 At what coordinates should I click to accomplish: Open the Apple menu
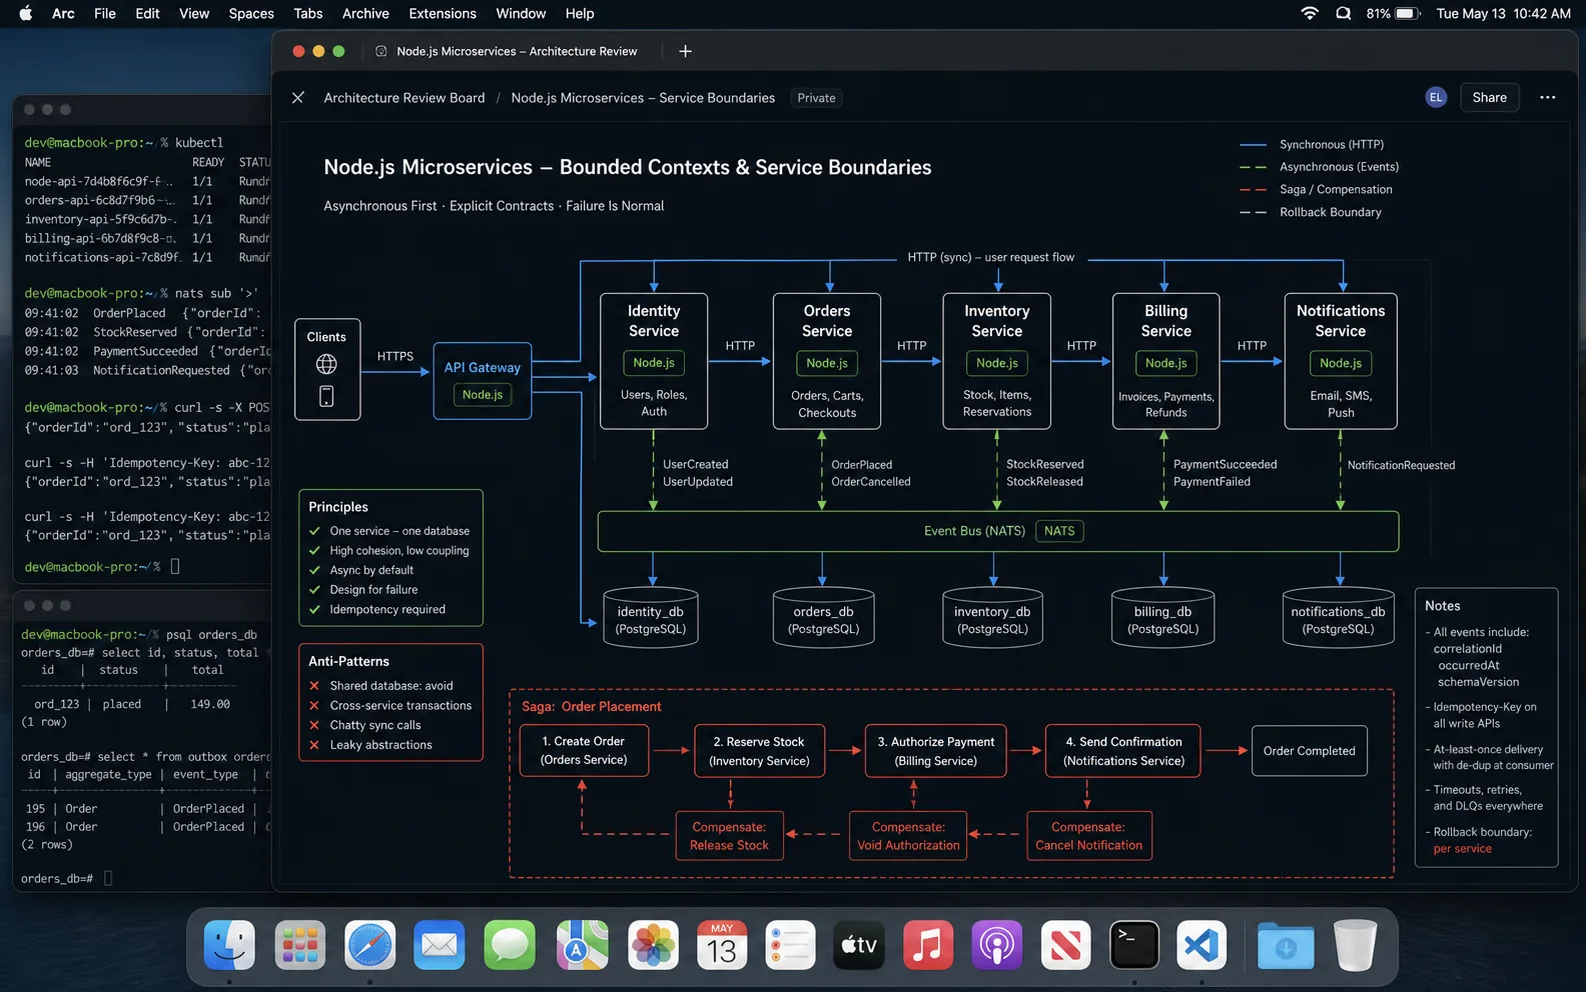pyautogui.click(x=26, y=13)
